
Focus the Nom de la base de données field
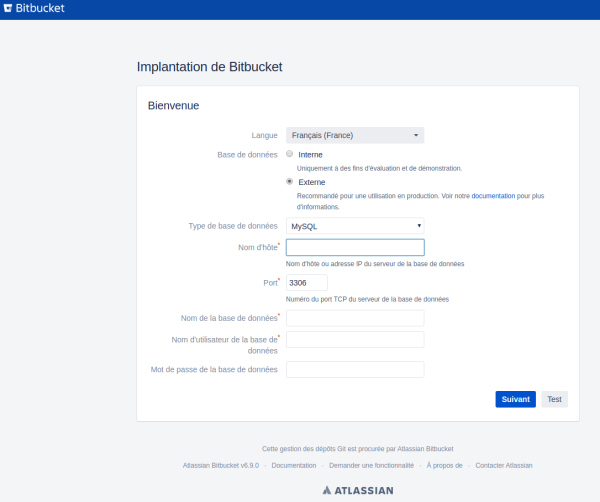pos(355,318)
